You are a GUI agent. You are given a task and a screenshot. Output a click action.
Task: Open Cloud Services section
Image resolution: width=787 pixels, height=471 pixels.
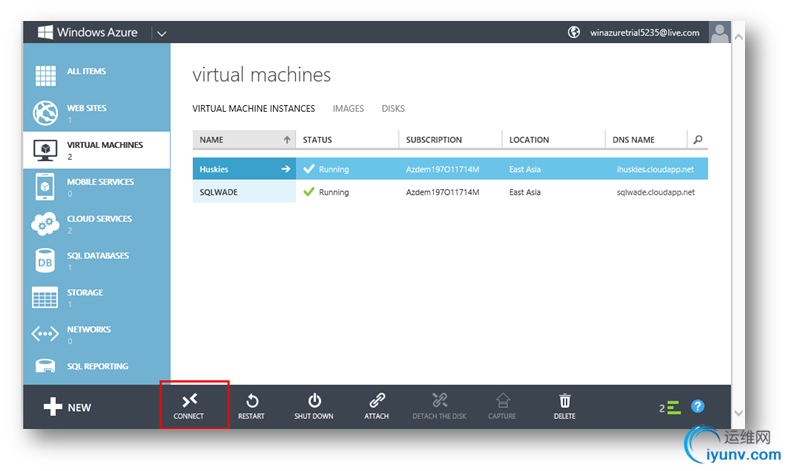(96, 224)
